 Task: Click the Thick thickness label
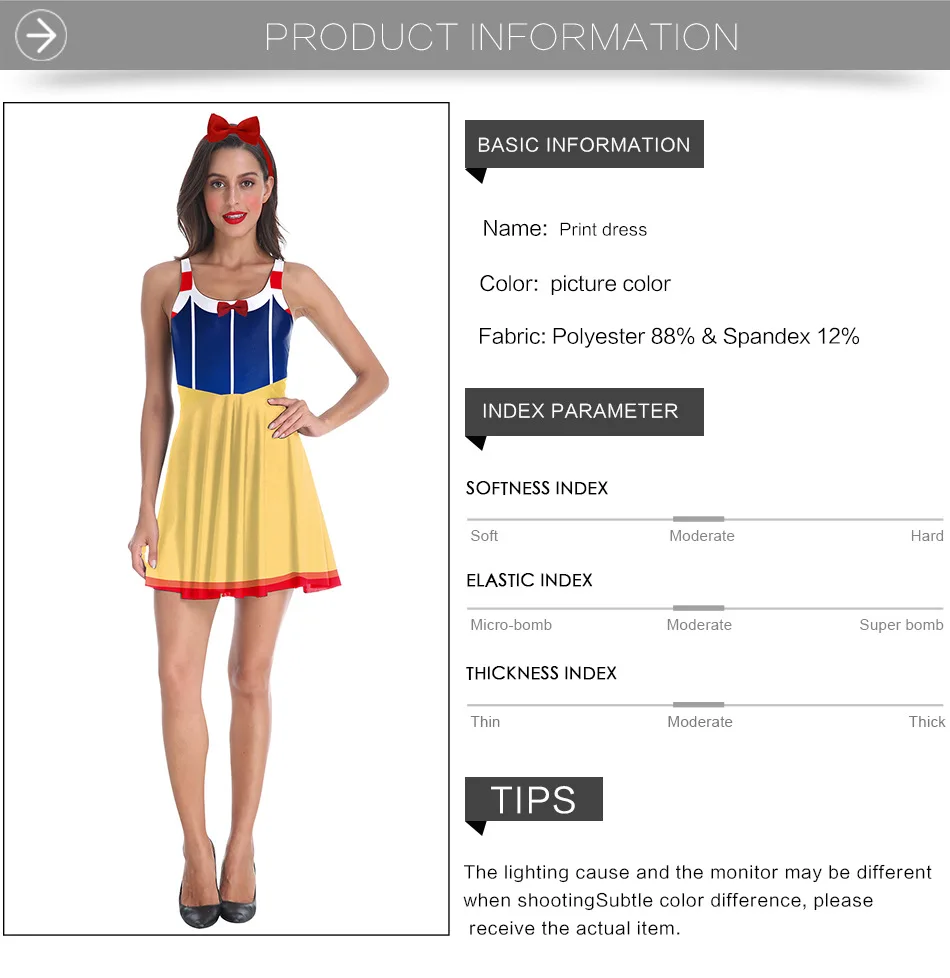coord(927,722)
